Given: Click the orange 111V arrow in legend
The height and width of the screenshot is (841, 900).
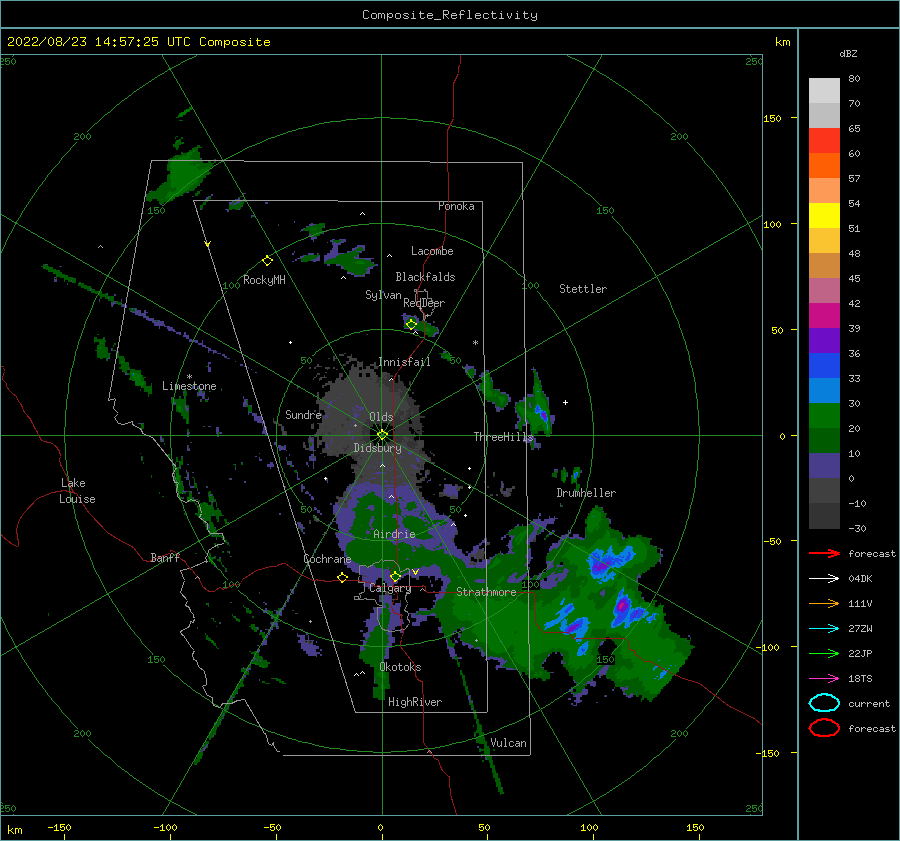Looking at the screenshot, I should point(824,603).
